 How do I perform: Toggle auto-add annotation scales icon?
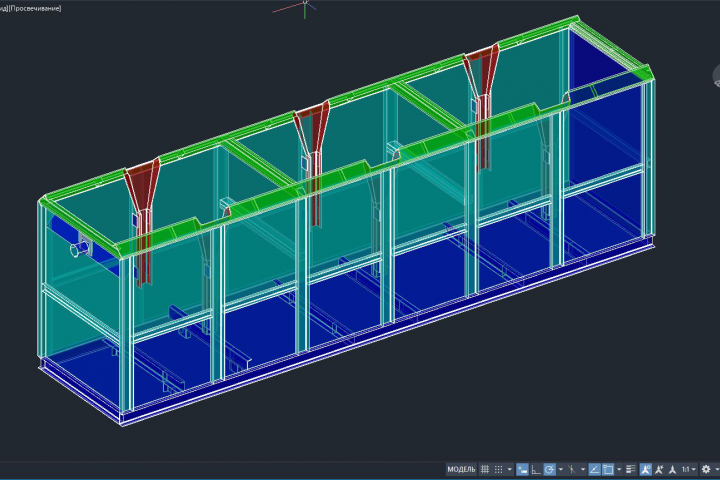coord(659,469)
